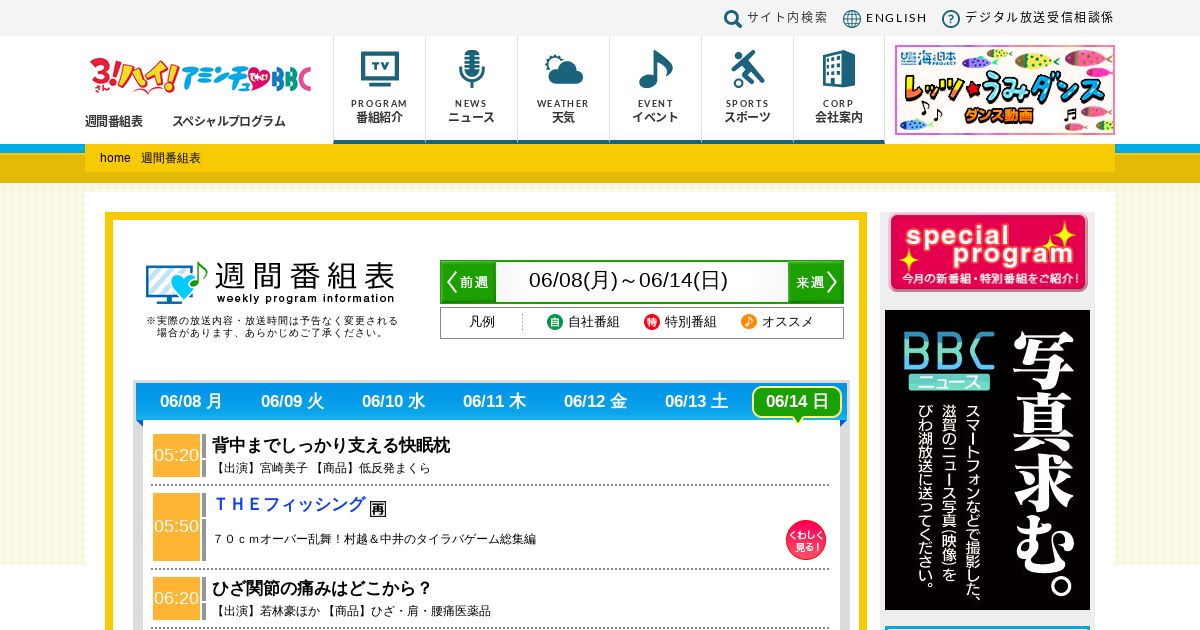Open デジタル放送受信相談係 link
The width and height of the screenshot is (1200, 630).
1039,18
